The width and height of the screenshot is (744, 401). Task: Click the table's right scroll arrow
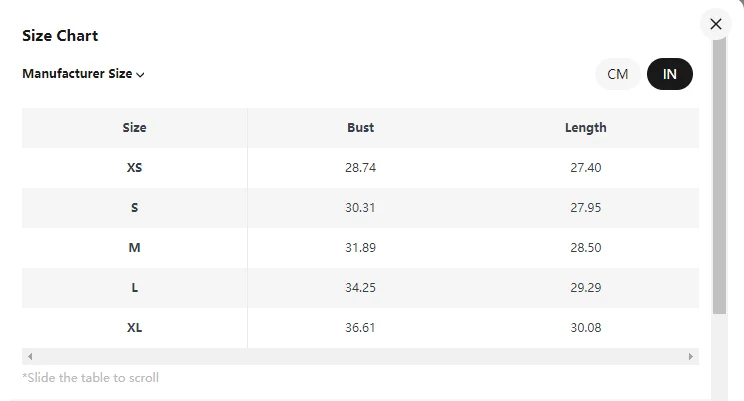click(x=690, y=356)
